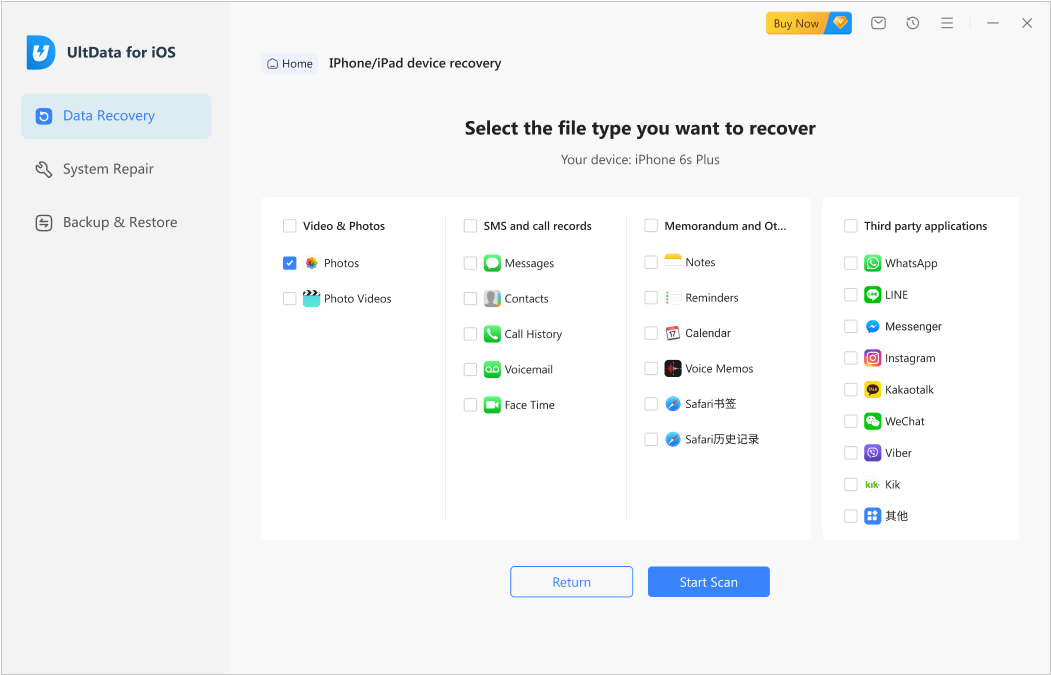1051x675 pixels.
Task: Click the Messenger label text
Action: [913, 326]
